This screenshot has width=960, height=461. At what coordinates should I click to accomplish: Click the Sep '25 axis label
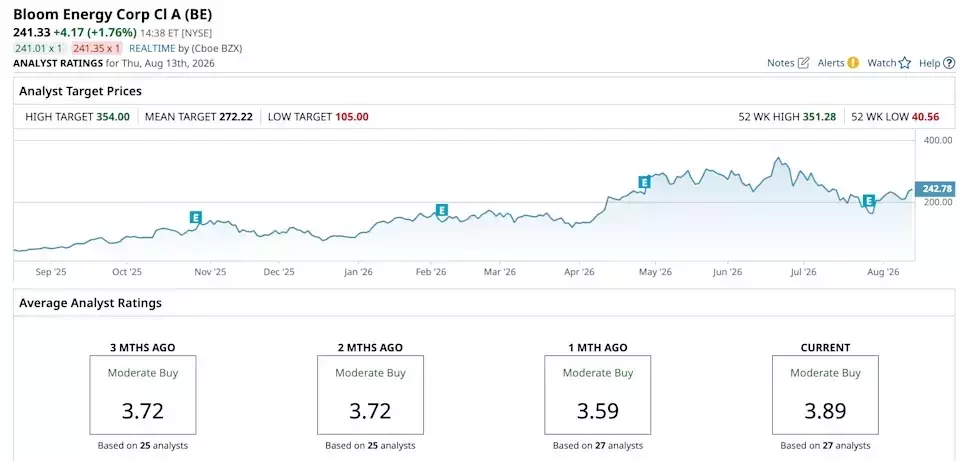pos(51,271)
